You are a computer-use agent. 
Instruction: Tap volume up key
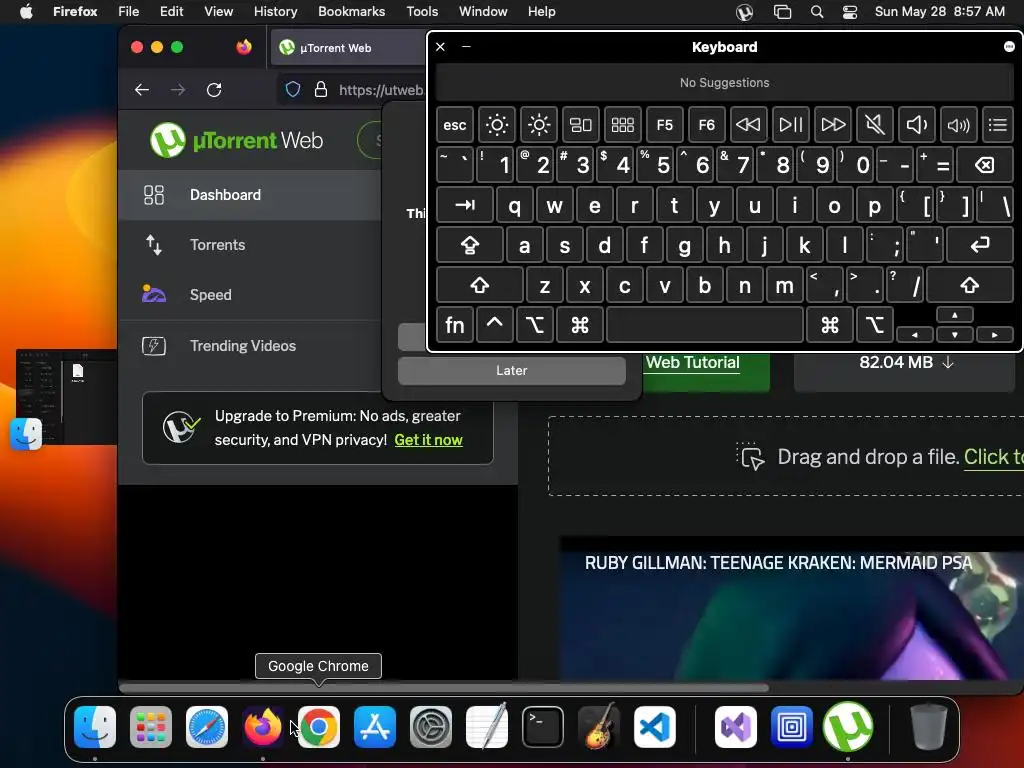(958, 125)
